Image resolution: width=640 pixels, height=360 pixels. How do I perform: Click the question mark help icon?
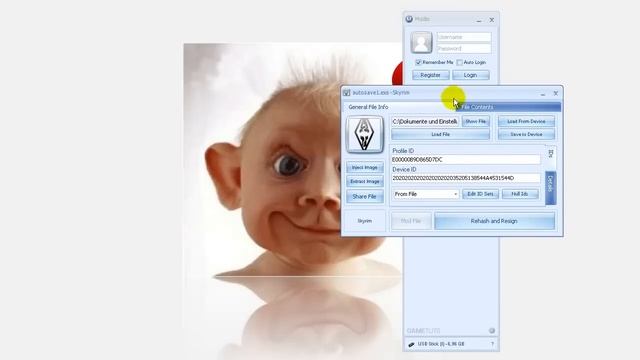(x=492, y=344)
